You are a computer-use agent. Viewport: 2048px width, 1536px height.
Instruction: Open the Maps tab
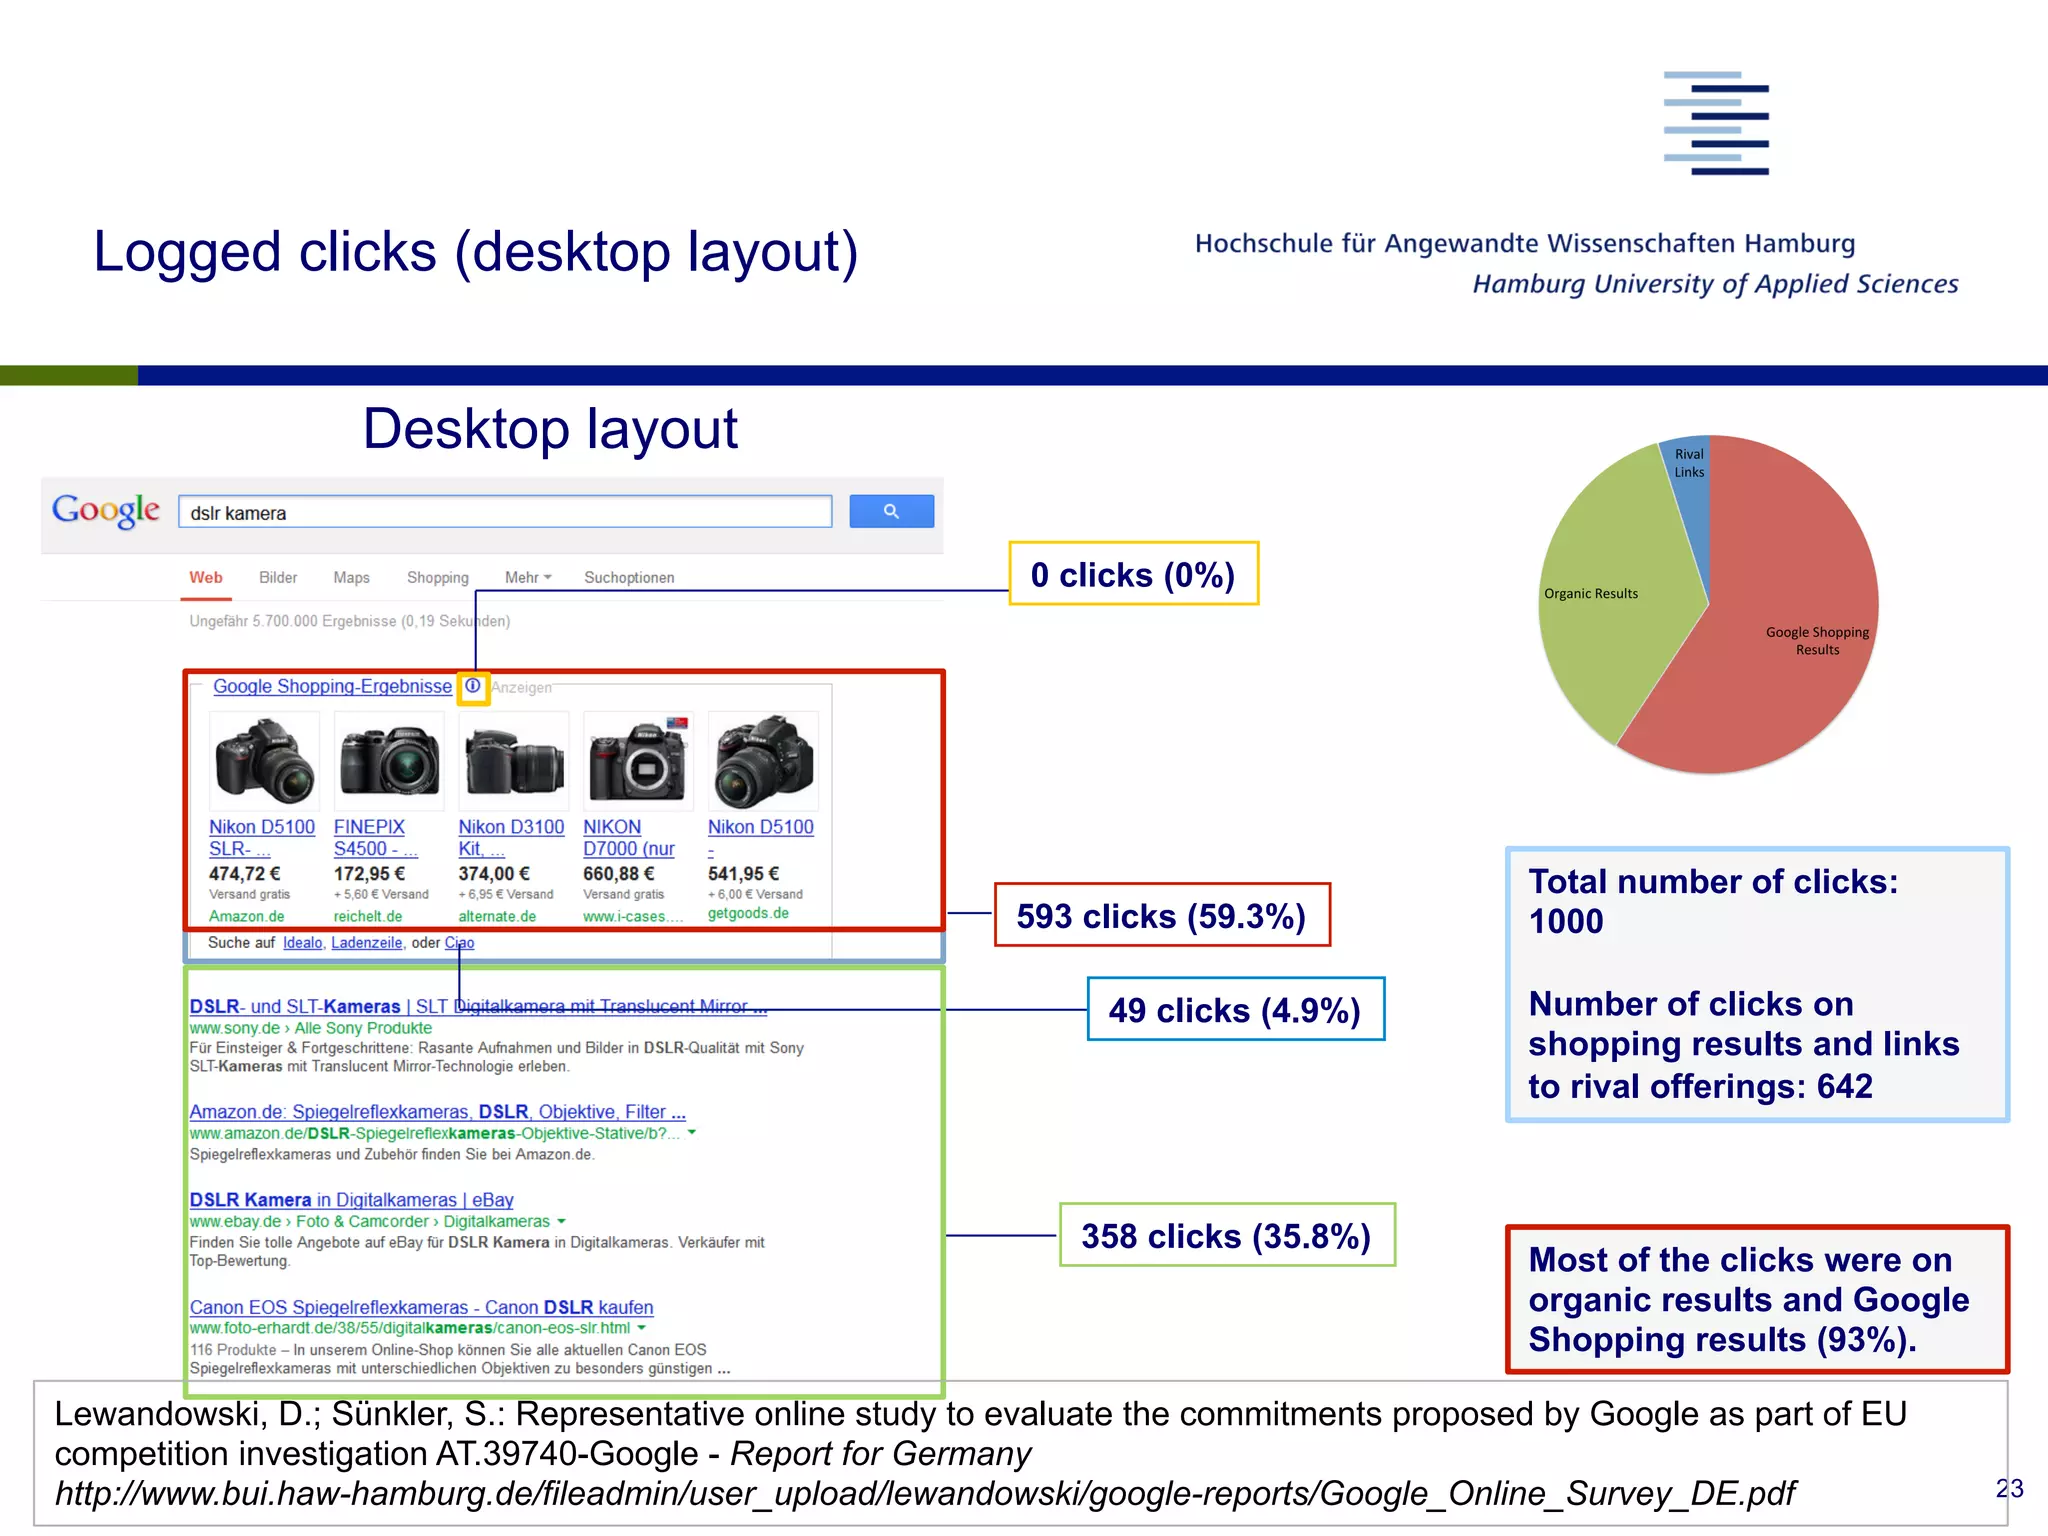click(351, 578)
